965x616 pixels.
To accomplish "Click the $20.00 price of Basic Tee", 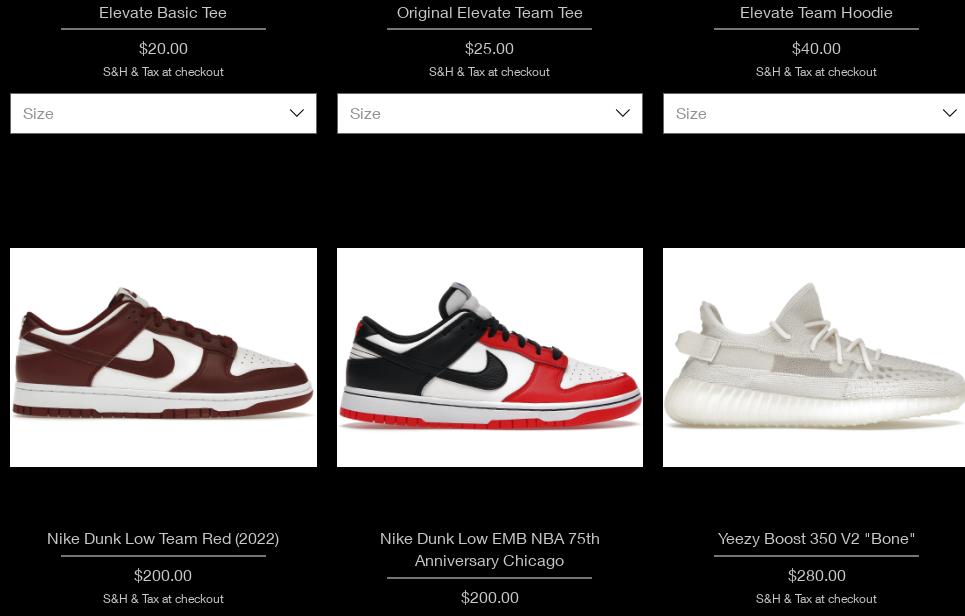I will pos(163,49).
